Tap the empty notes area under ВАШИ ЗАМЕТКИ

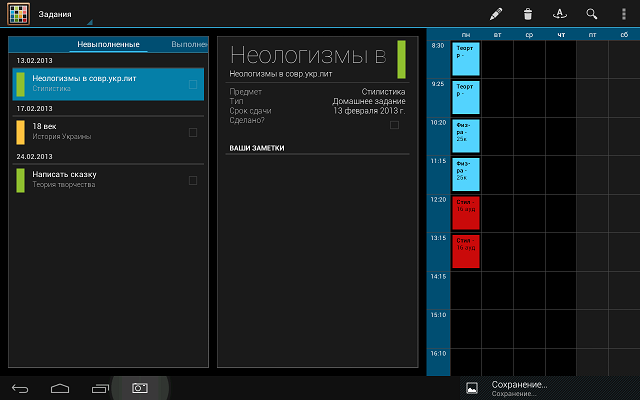point(318,259)
